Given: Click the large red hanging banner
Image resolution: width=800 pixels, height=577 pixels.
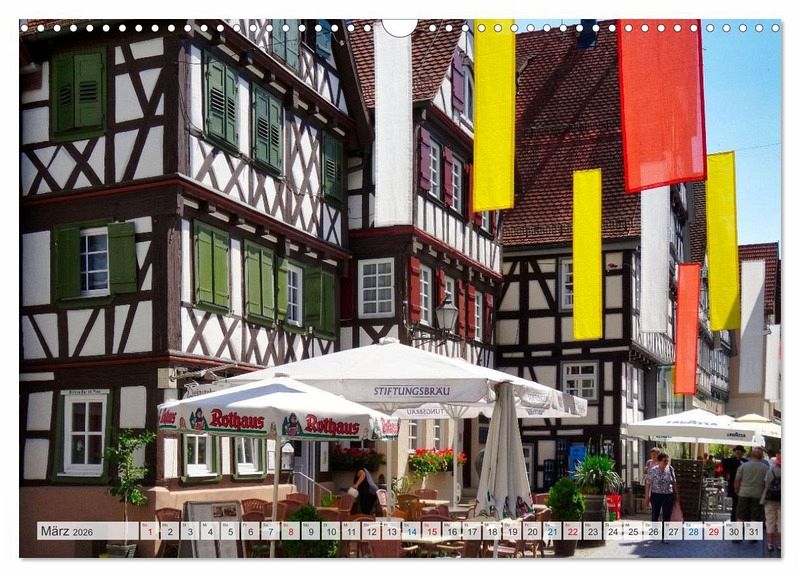Looking at the screenshot, I should (660, 103).
